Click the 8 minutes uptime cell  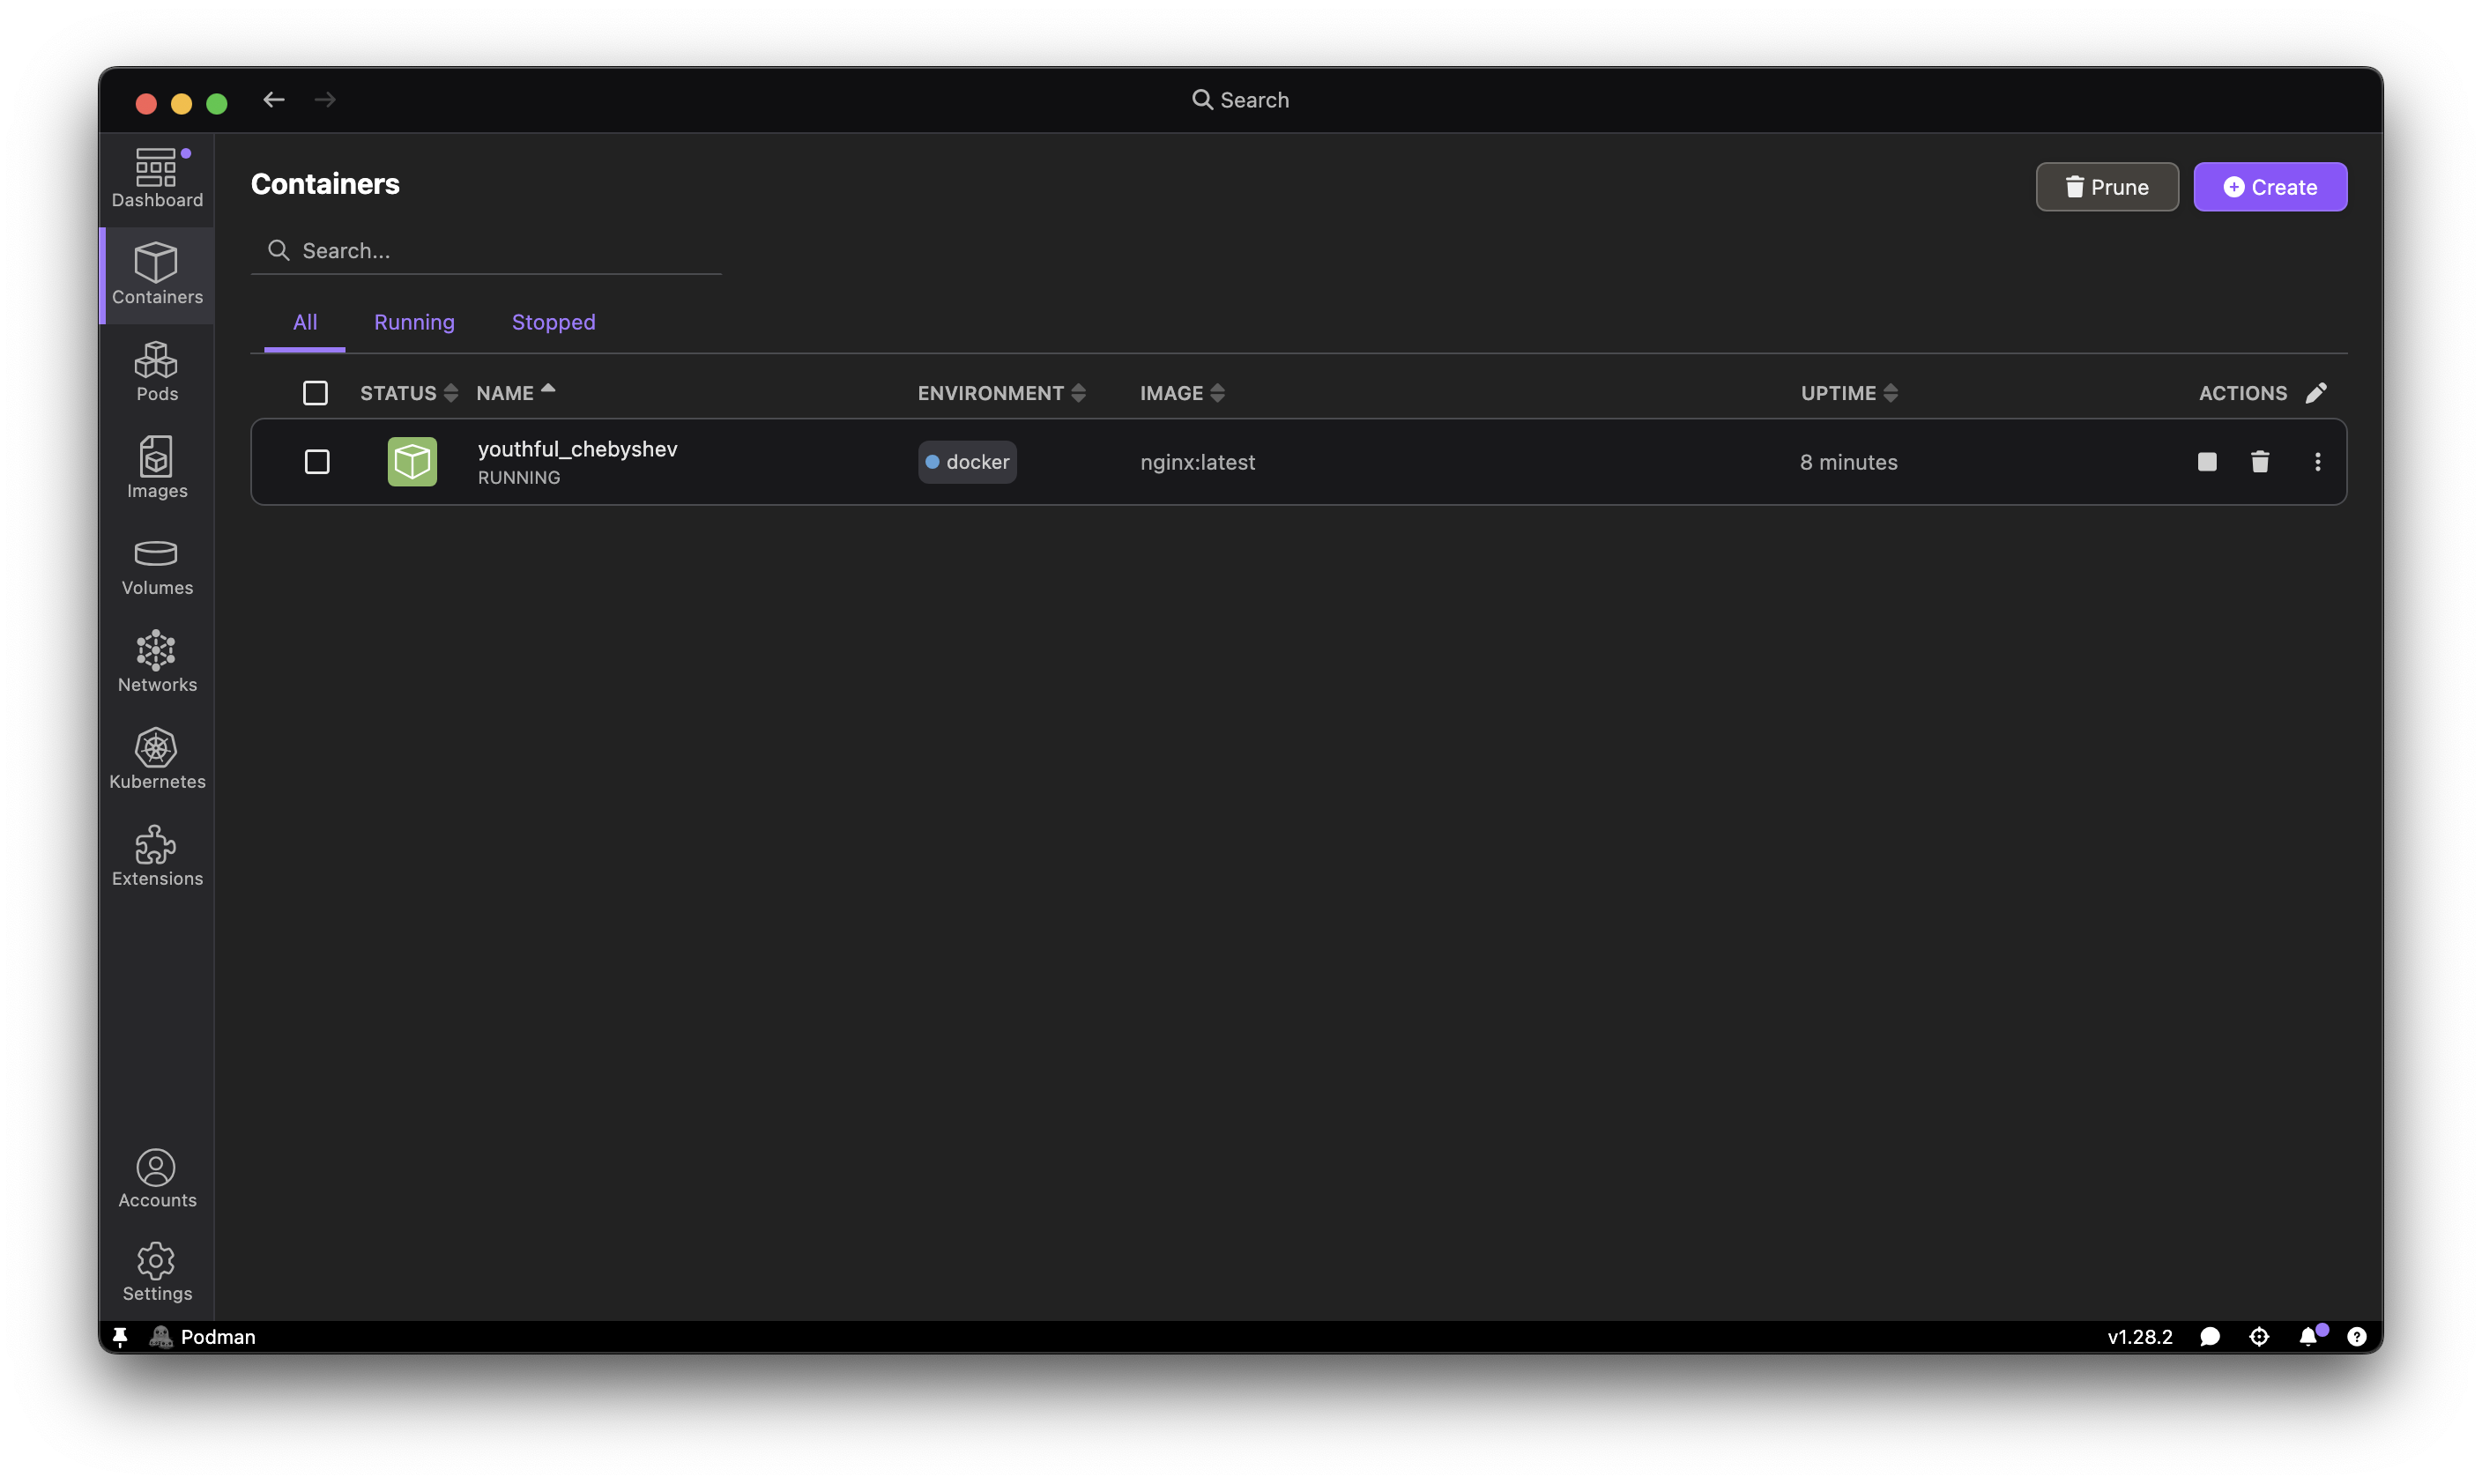click(1848, 462)
